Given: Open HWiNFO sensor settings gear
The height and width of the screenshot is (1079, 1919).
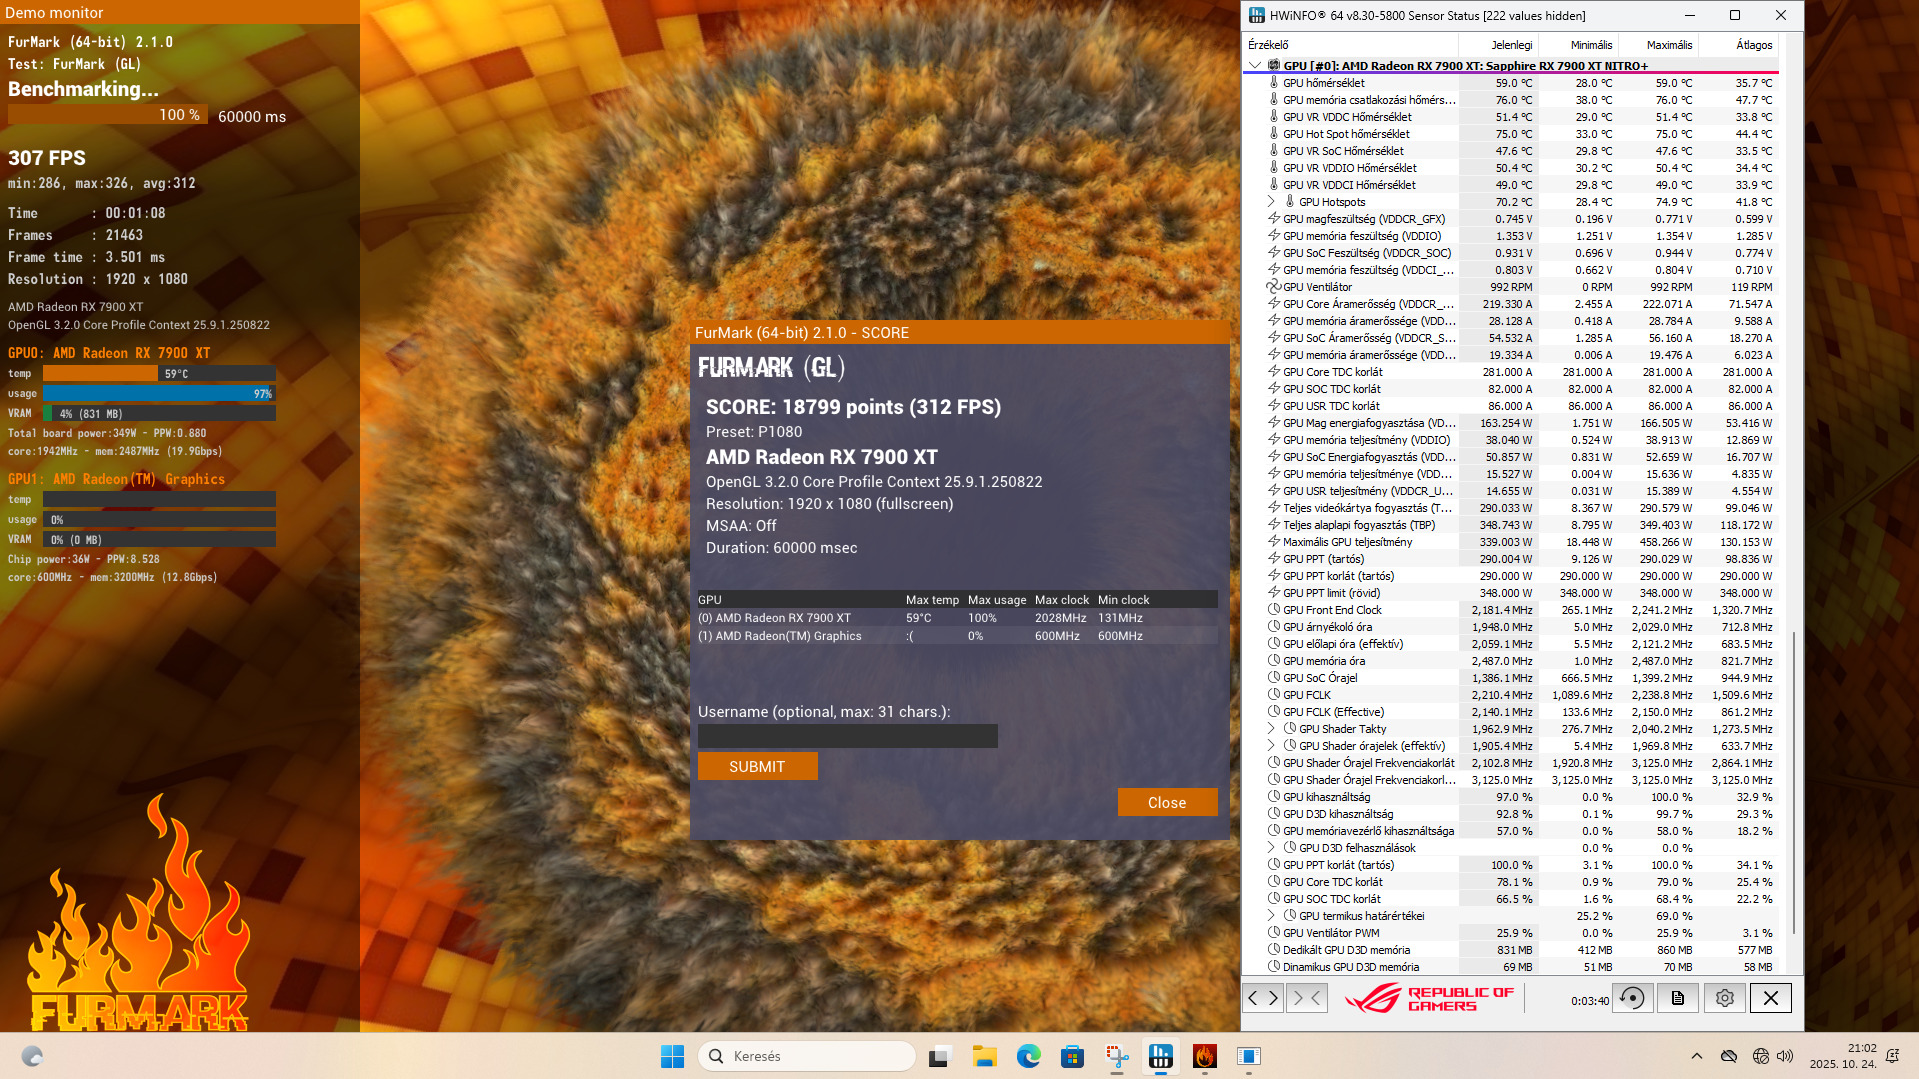Looking at the screenshot, I should tap(1725, 998).
